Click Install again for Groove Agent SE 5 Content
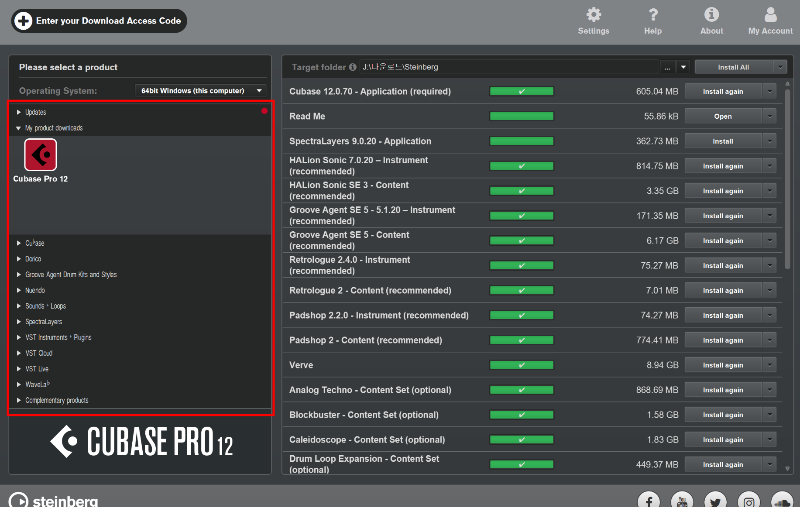This screenshot has height=507, width=800. point(723,241)
